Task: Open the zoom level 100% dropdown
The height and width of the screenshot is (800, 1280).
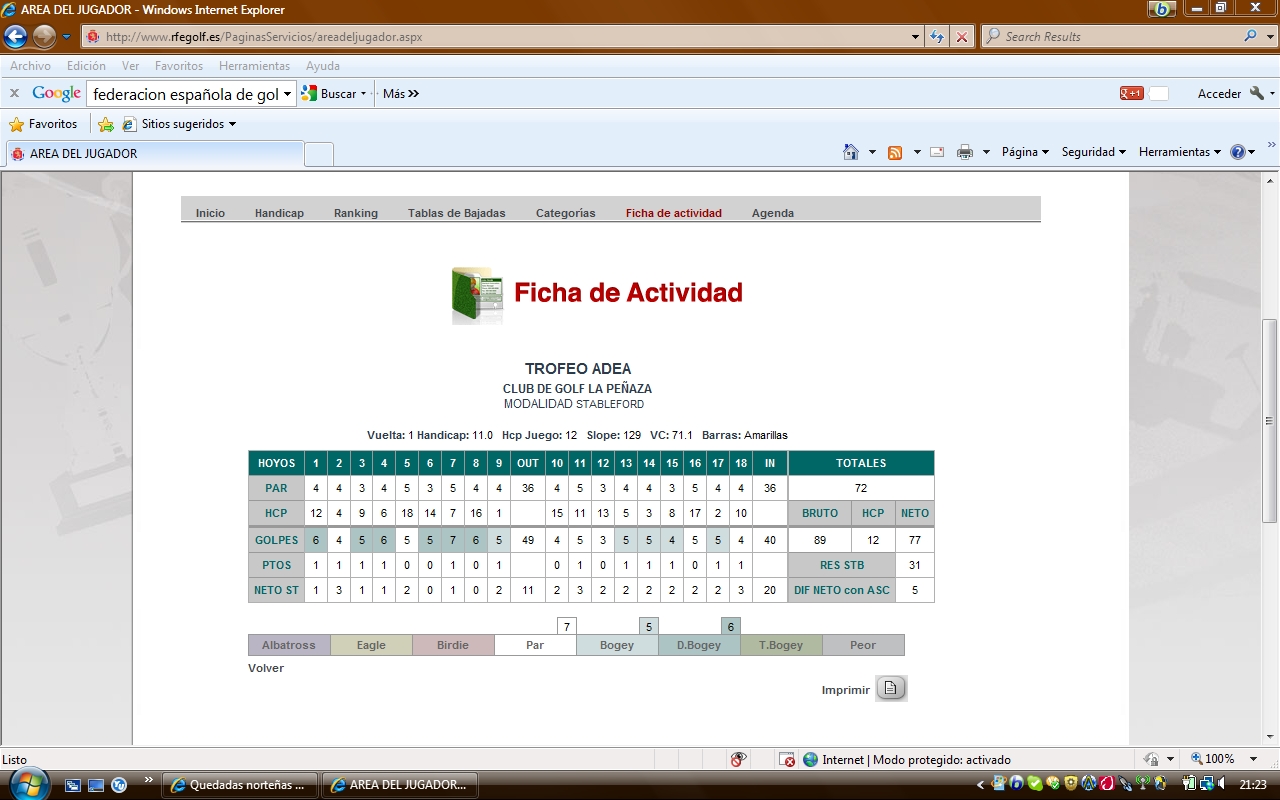Action: pos(1254,760)
